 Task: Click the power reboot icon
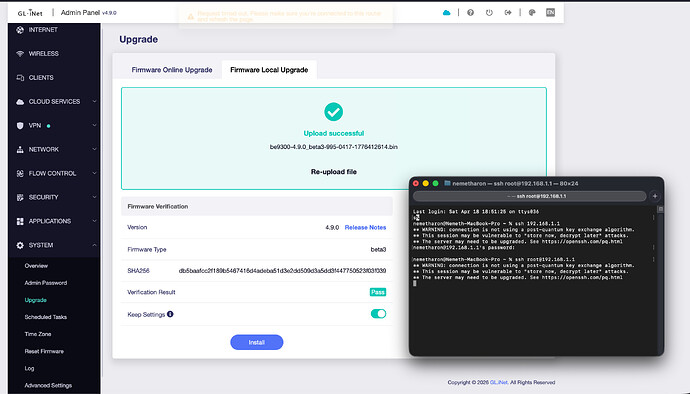pos(489,13)
